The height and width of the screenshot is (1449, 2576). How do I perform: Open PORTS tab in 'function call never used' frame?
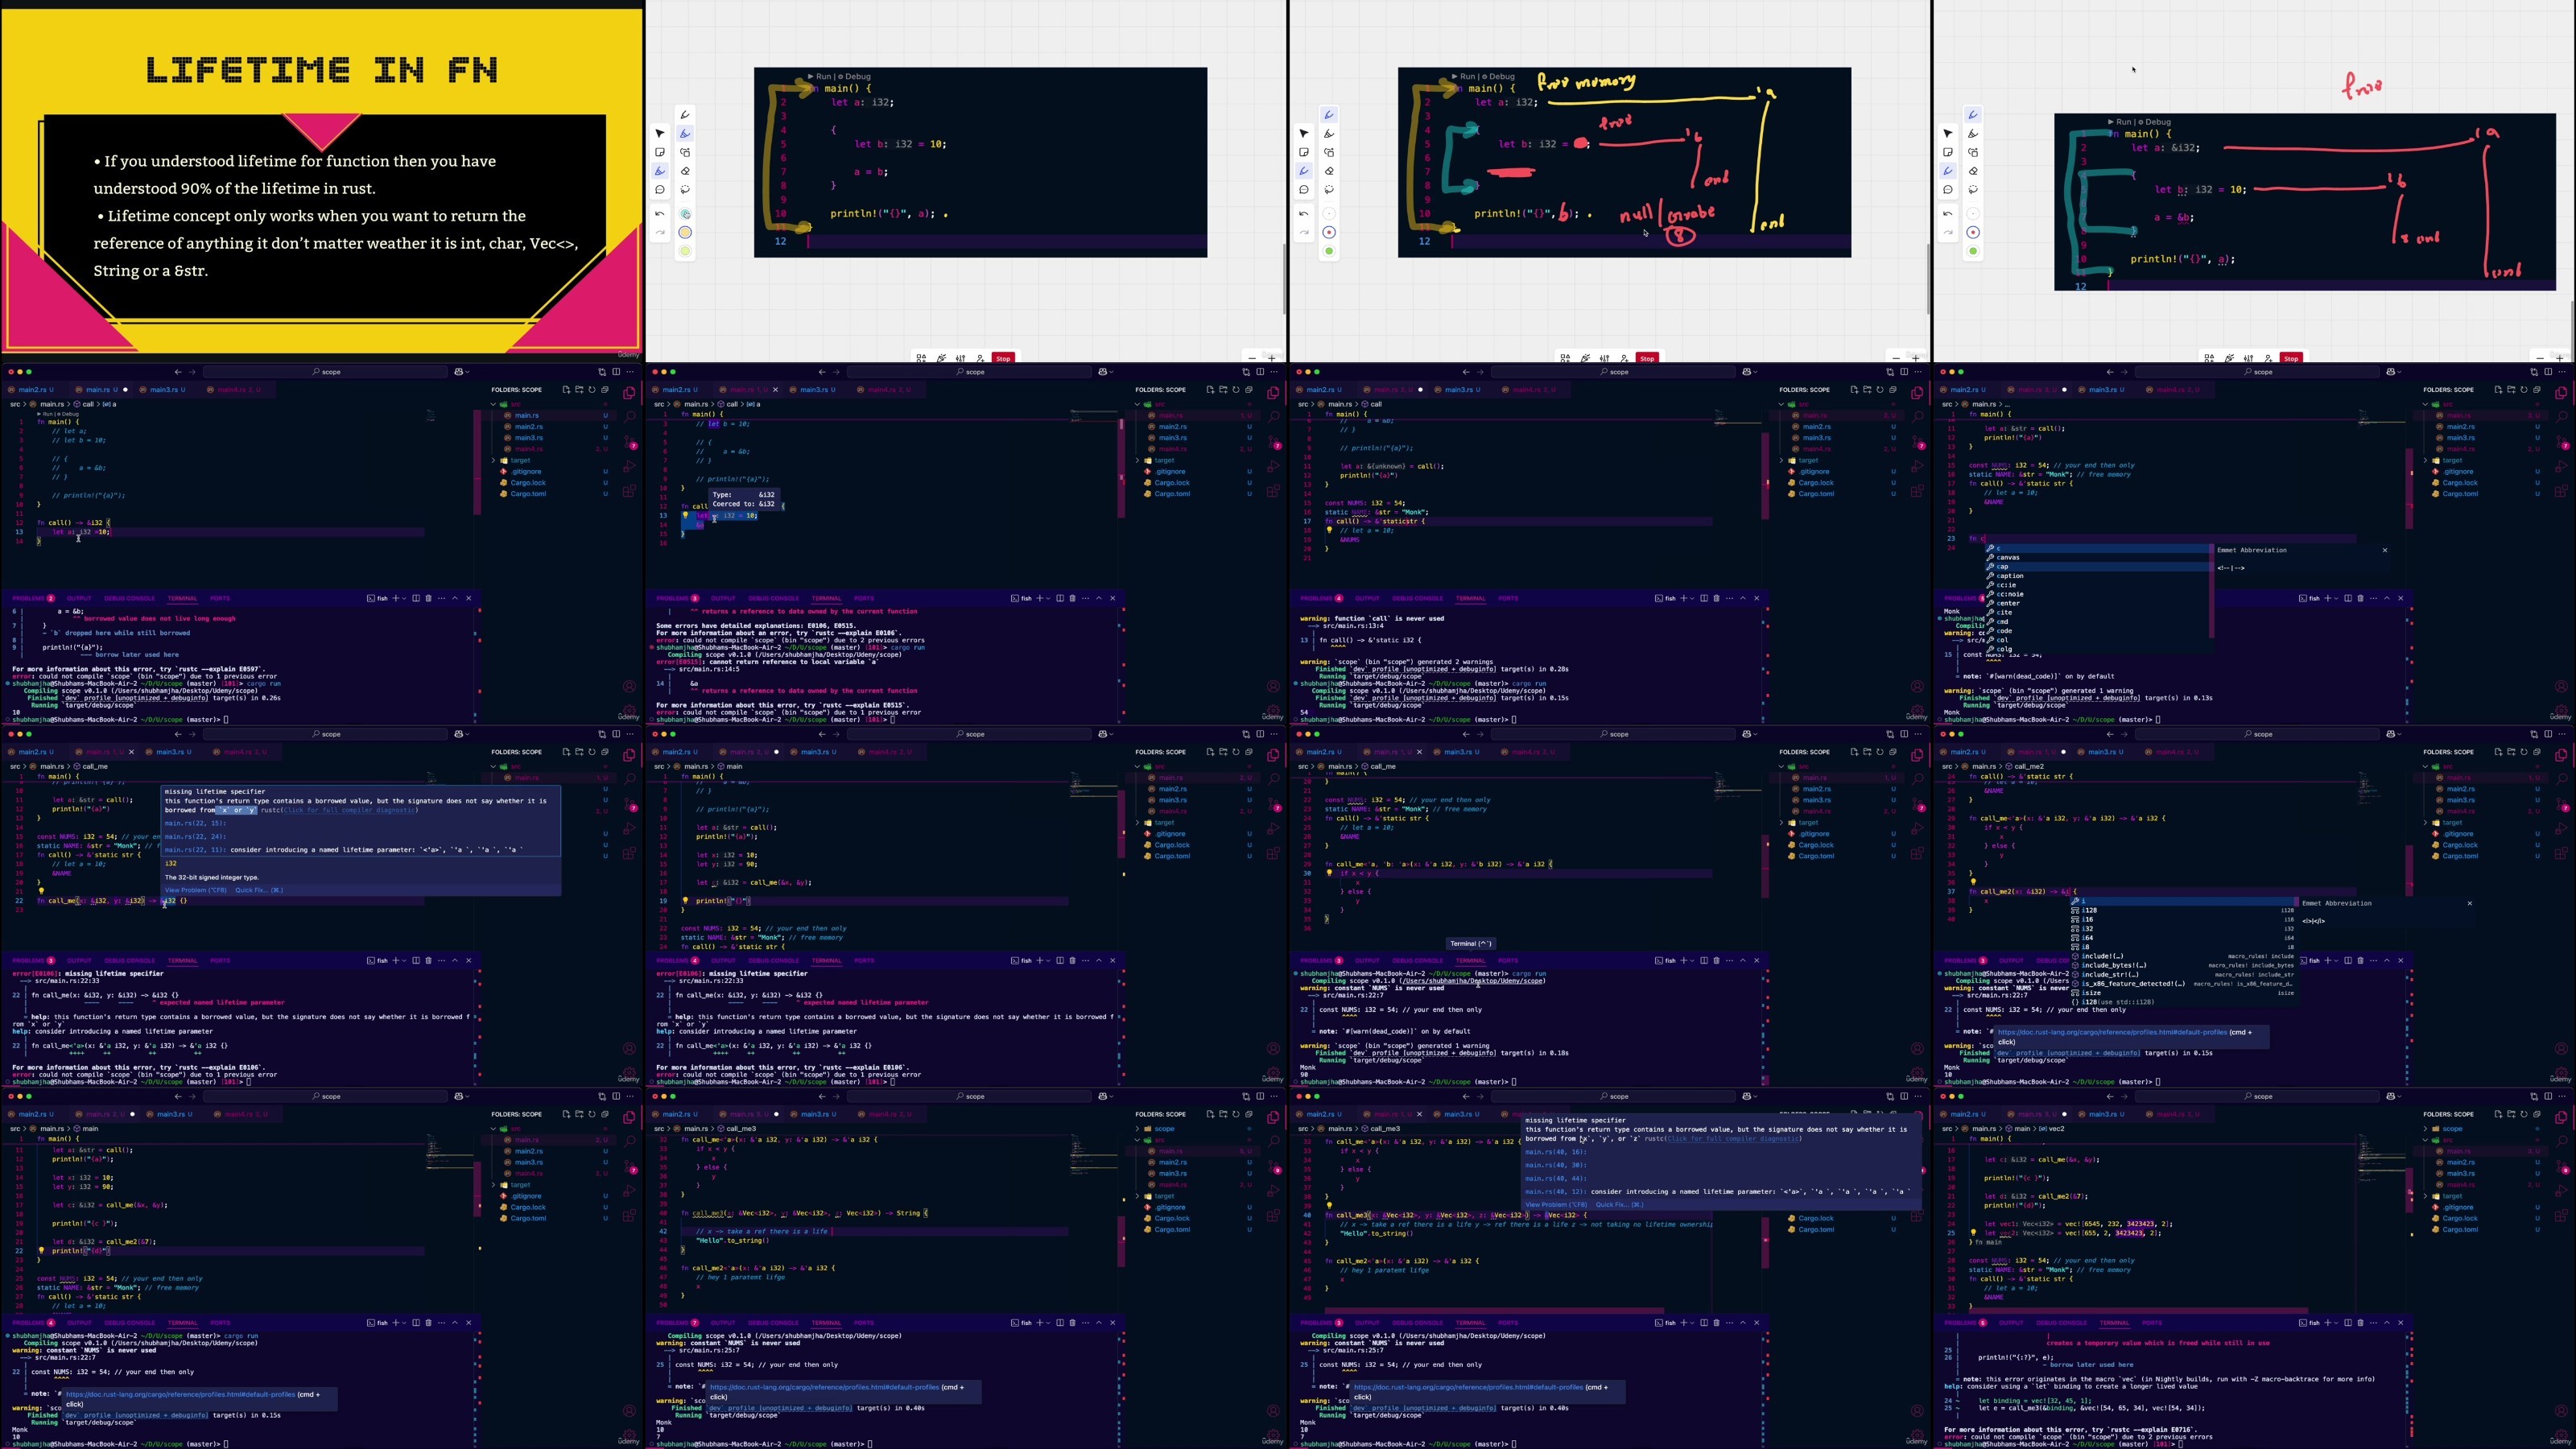(x=1508, y=598)
